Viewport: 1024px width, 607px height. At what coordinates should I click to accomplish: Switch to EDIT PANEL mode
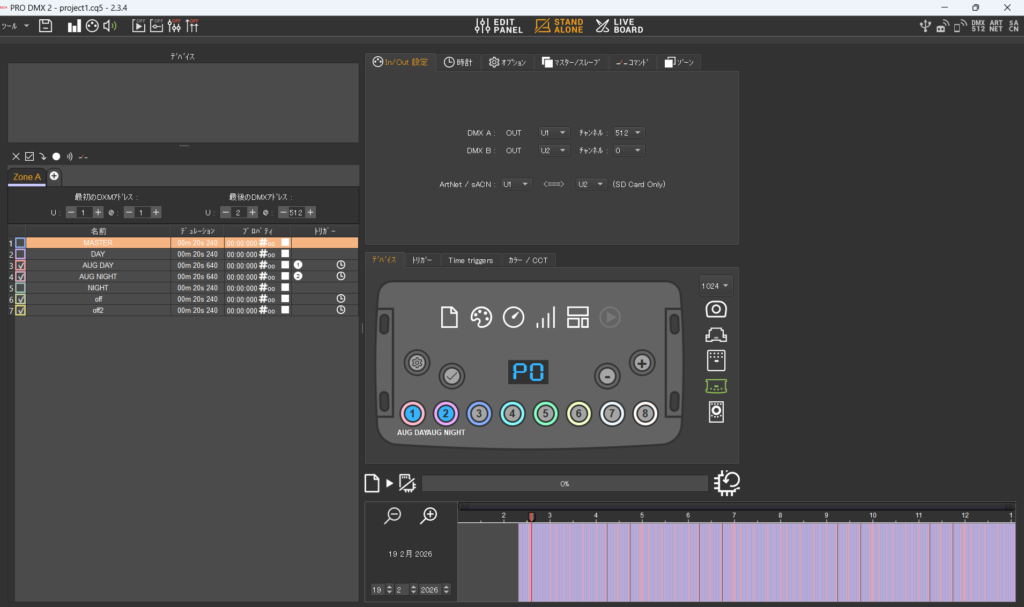[498, 25]
